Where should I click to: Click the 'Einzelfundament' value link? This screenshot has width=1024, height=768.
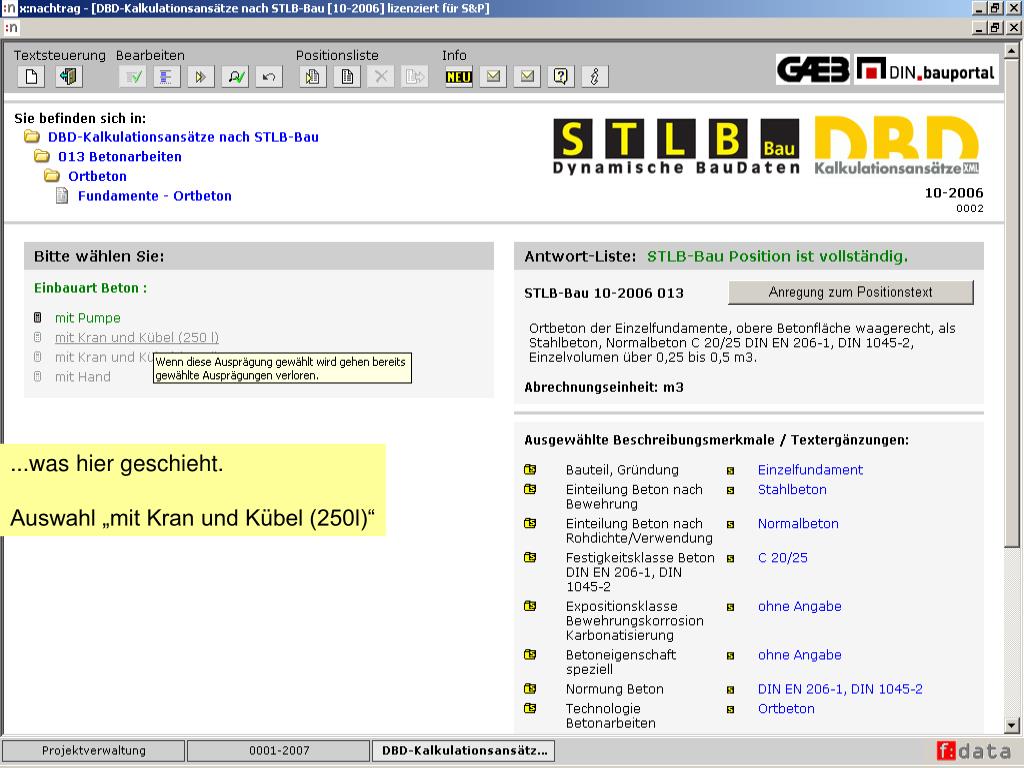pos(810,470)
